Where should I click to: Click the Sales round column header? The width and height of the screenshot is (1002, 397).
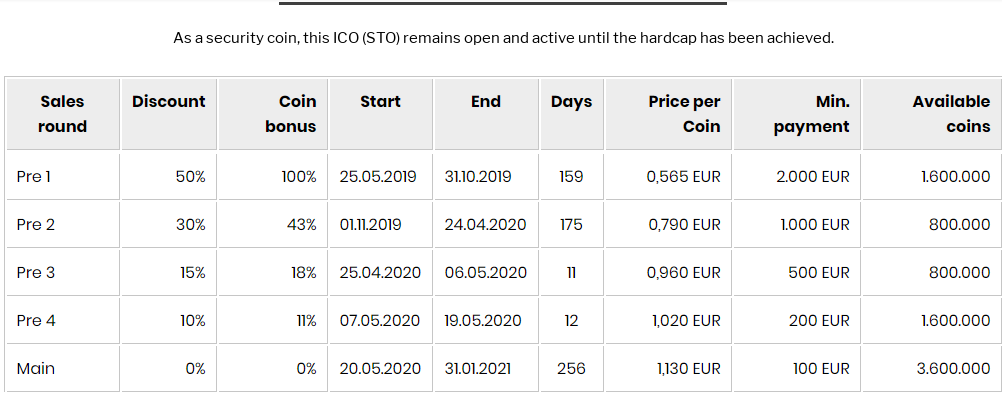point(63,114)
